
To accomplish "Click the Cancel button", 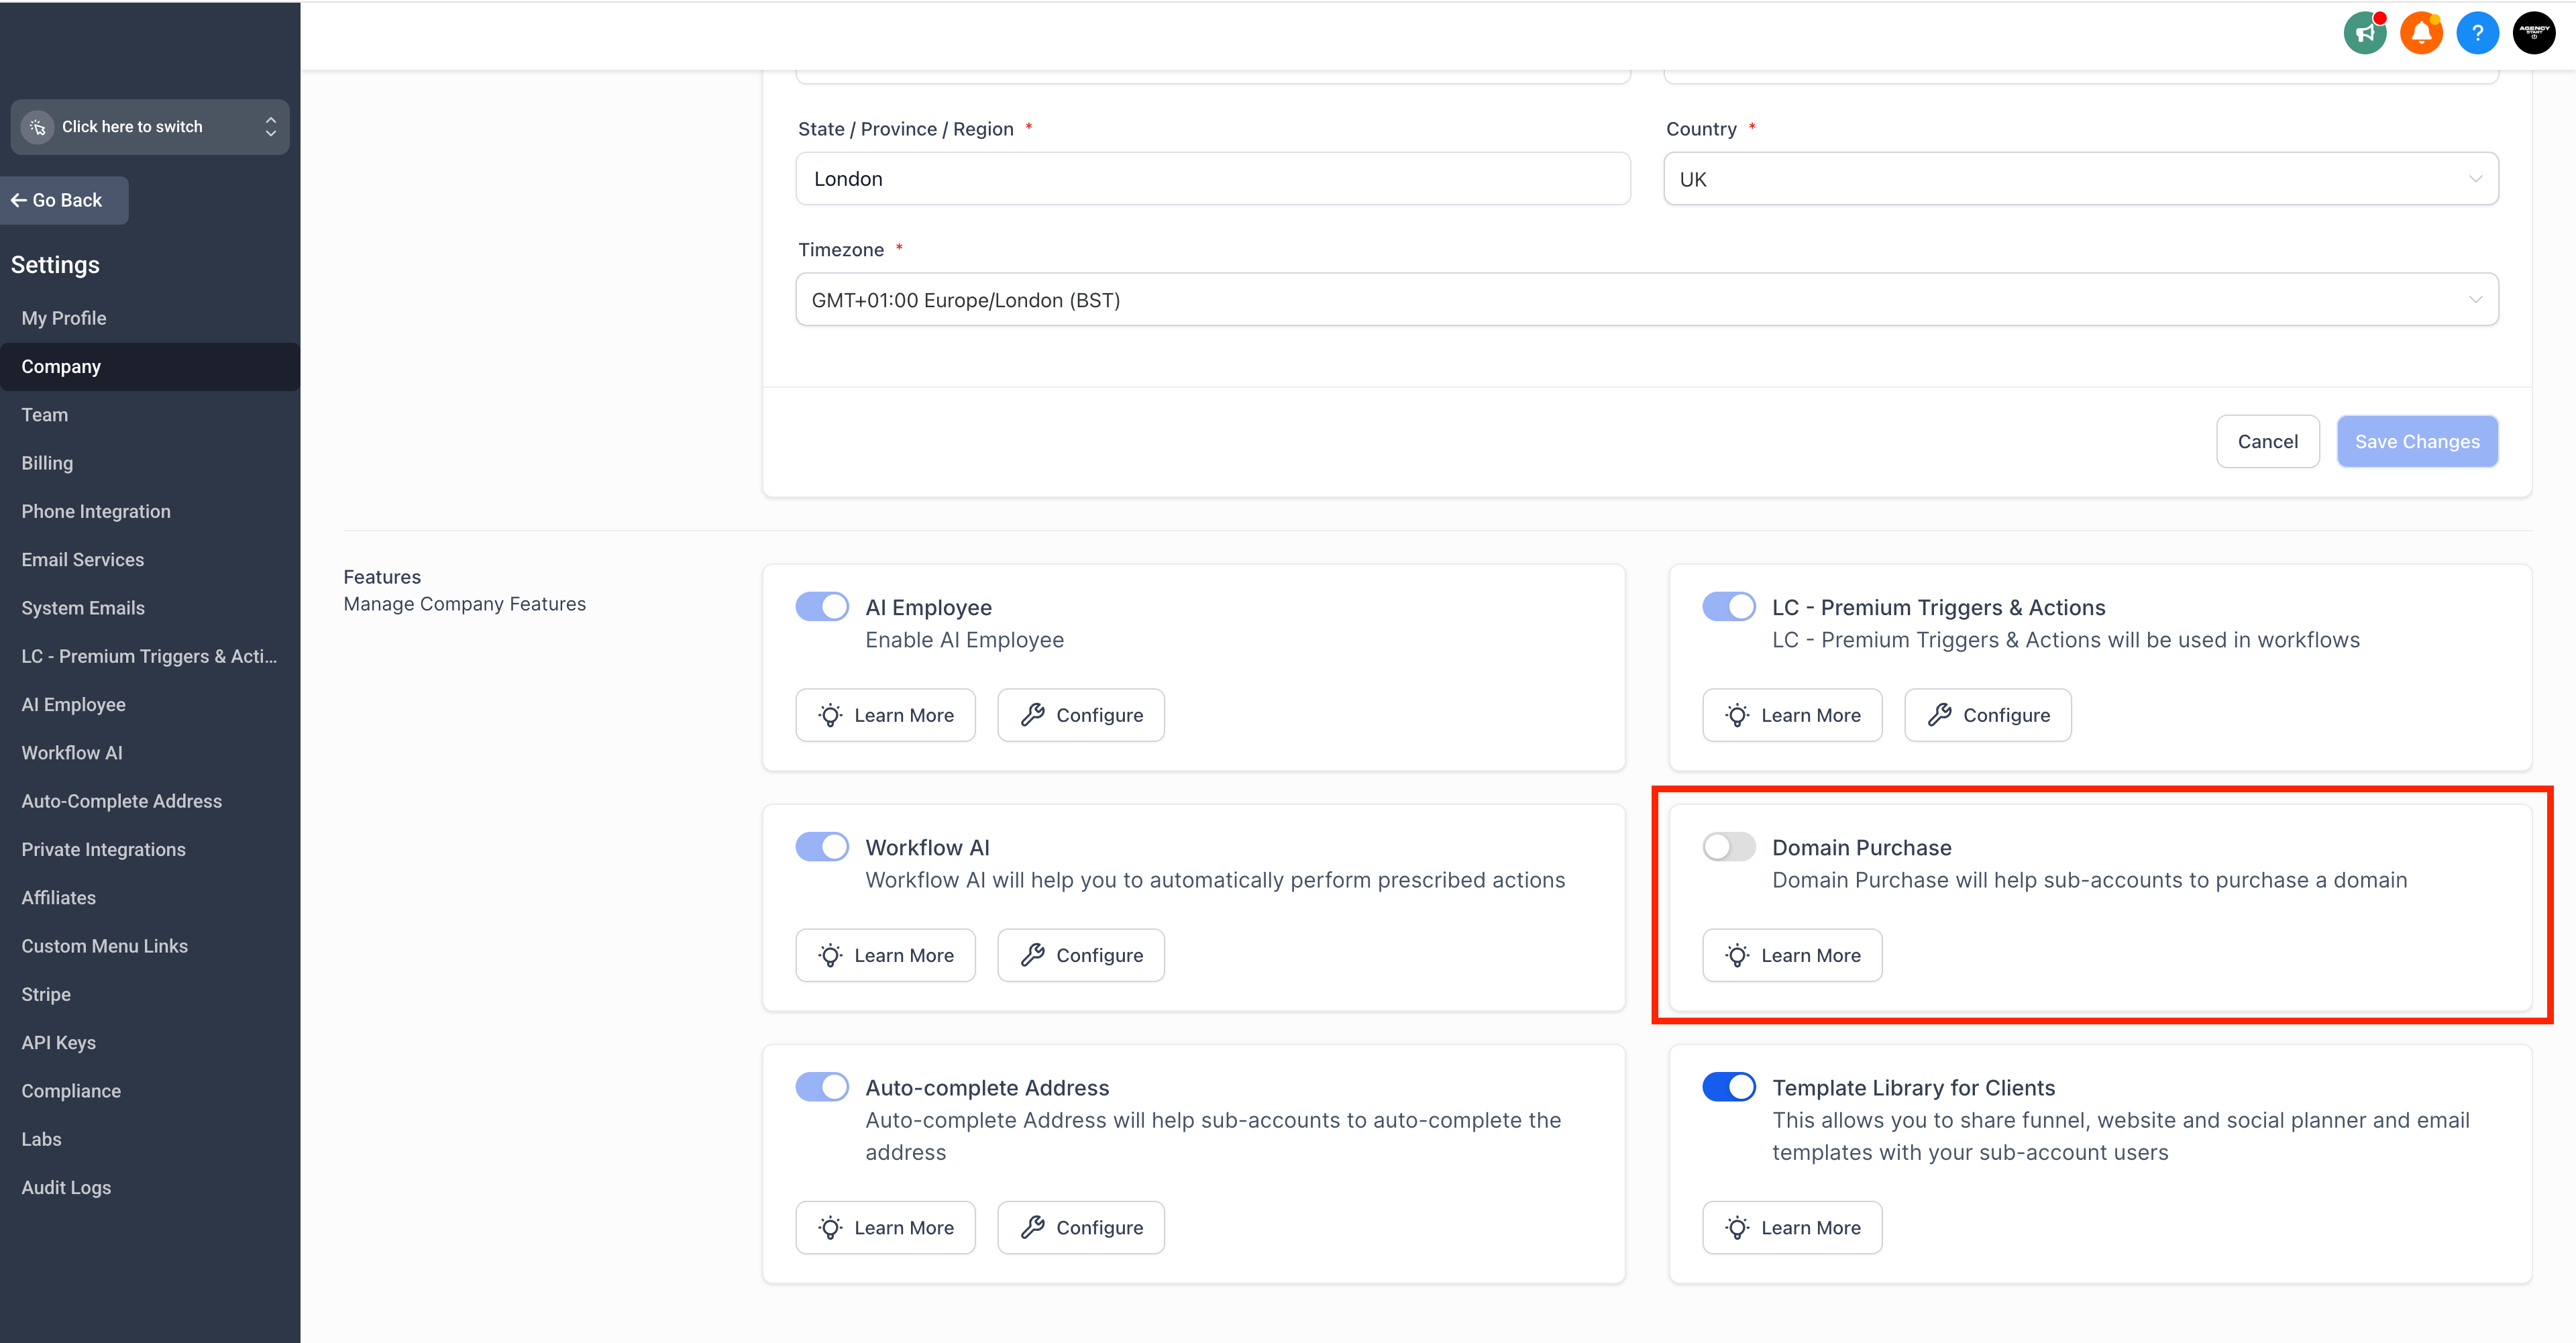I will coord(2267,441).
